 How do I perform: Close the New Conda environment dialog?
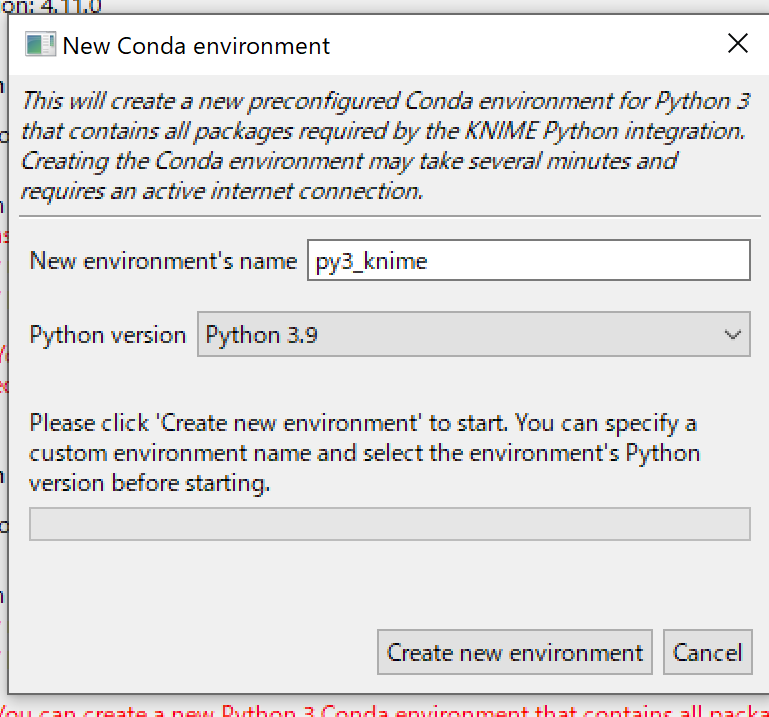click(738, 44)
